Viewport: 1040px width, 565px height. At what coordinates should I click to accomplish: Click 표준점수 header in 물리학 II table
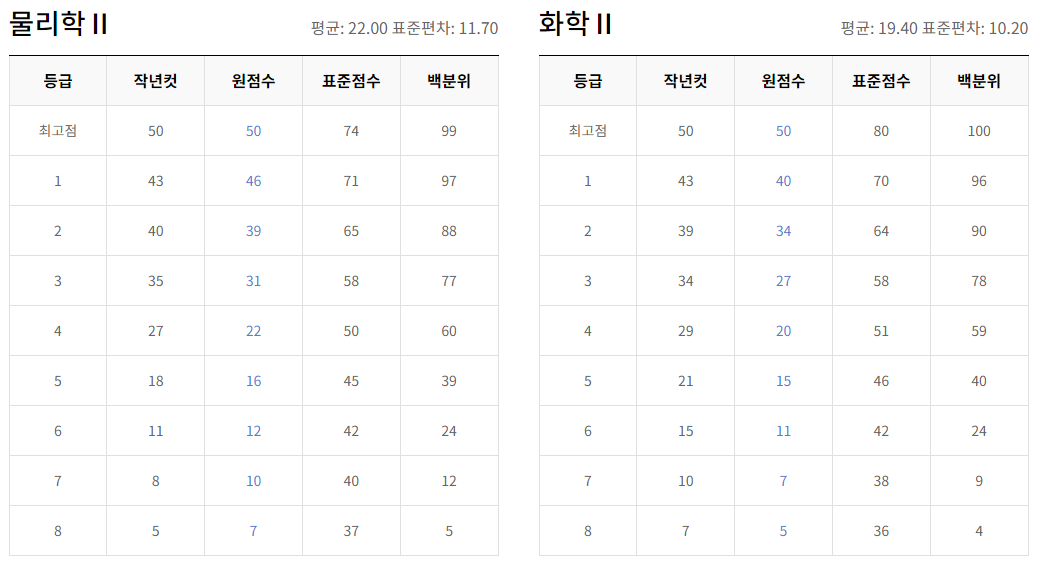352,81
